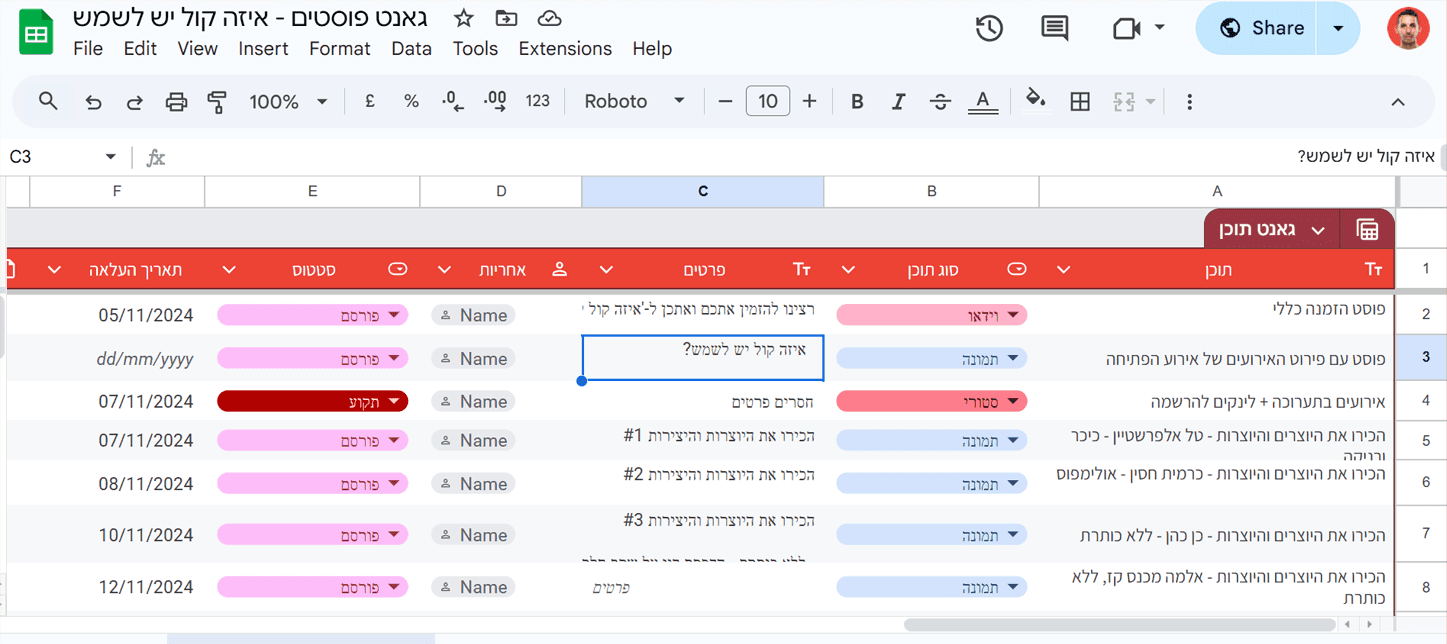
Task: Open the Extensions menu
Action: [x=565, y=48]
